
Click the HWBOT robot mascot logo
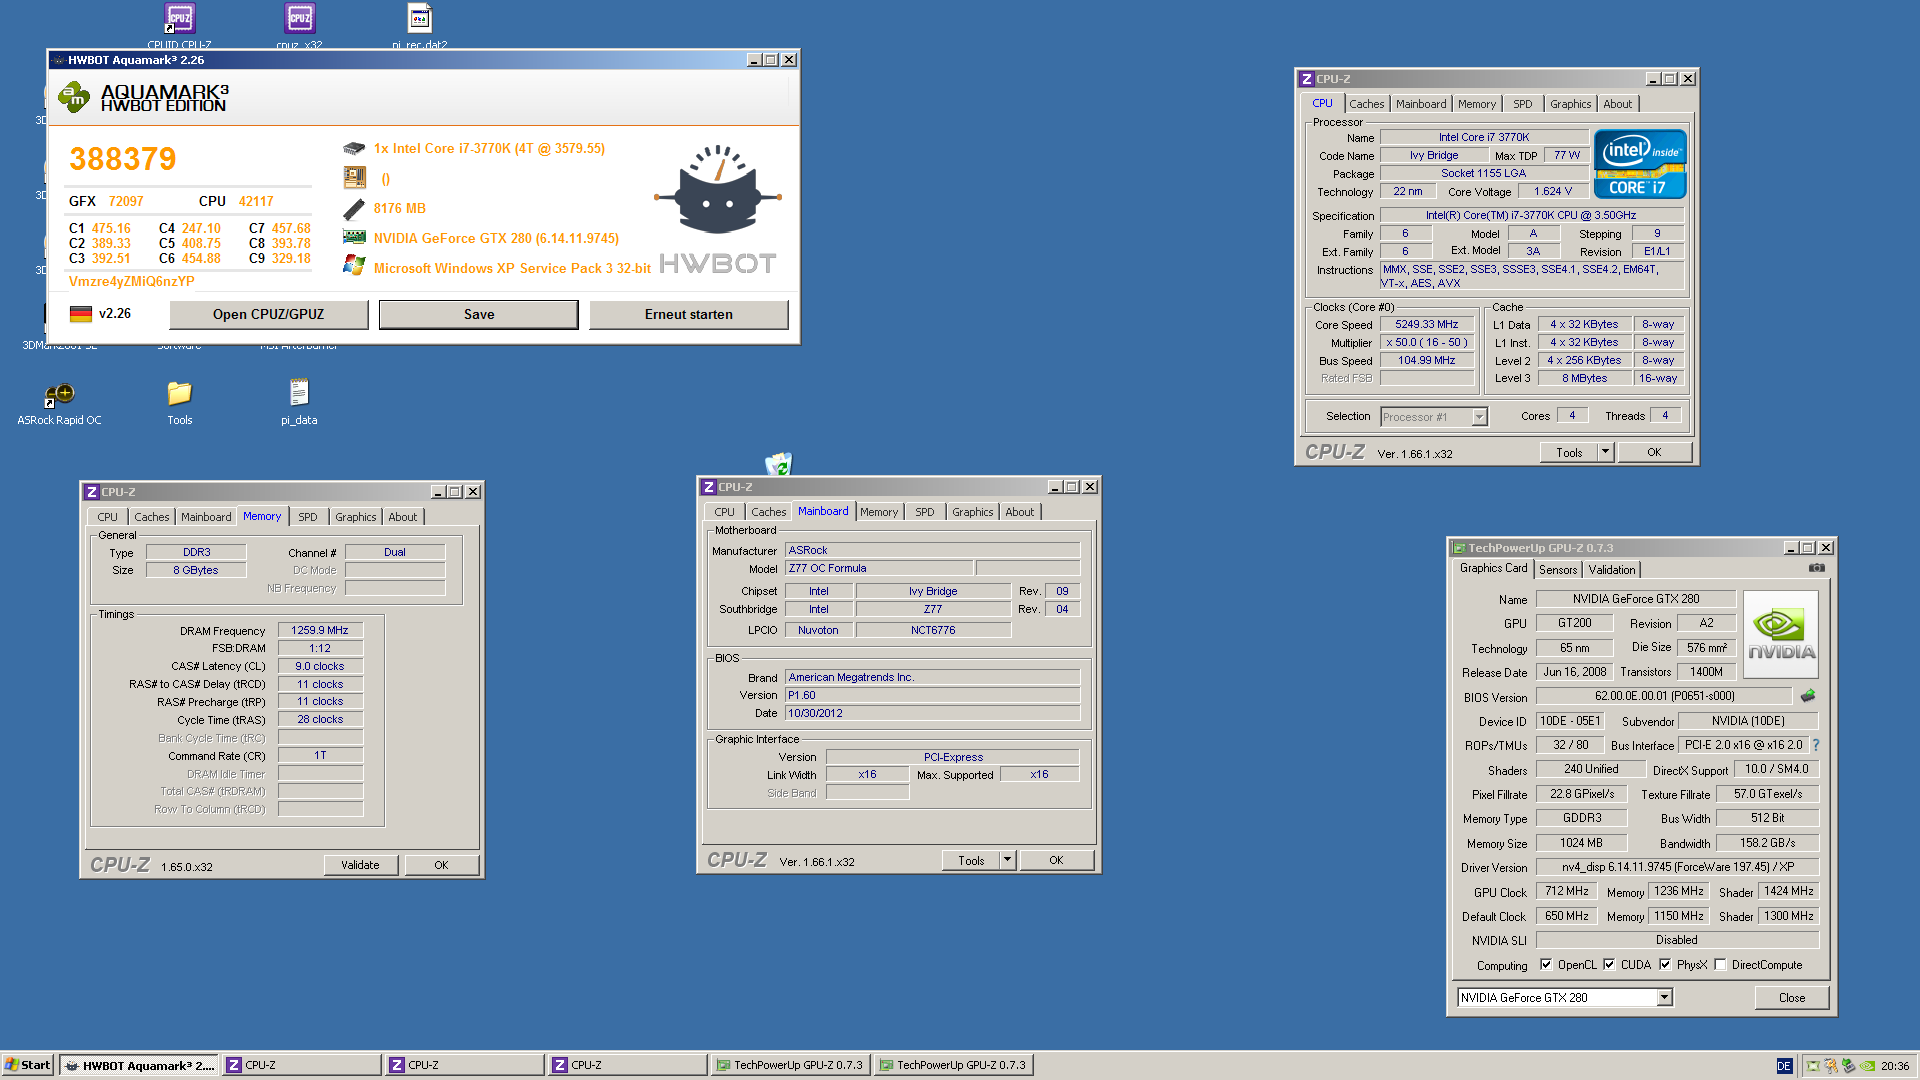(x=717, y=190)
